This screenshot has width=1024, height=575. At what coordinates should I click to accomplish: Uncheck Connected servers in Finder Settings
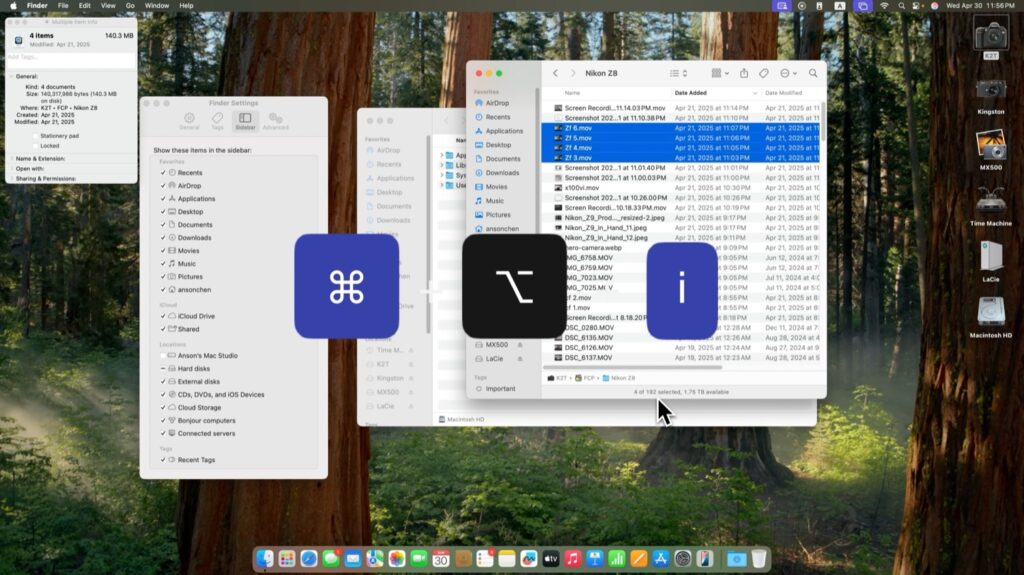(163, 434)
